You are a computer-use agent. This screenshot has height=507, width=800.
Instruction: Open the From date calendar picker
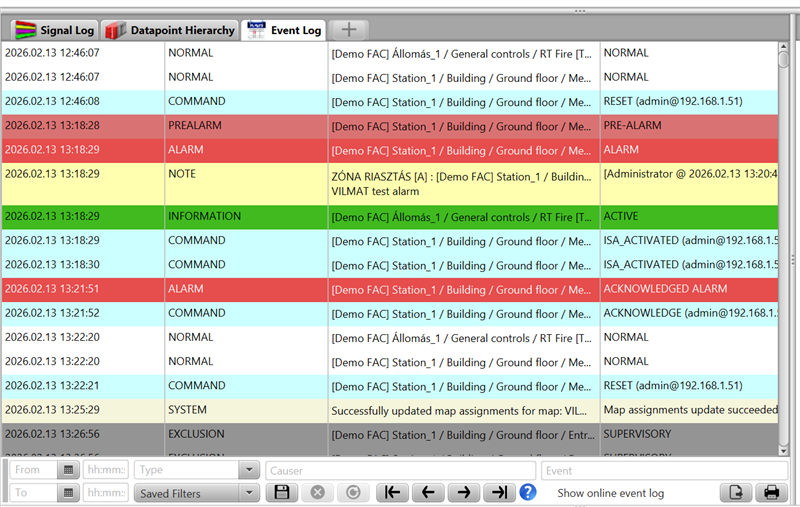pyautogui.click(x=69, y=470)
